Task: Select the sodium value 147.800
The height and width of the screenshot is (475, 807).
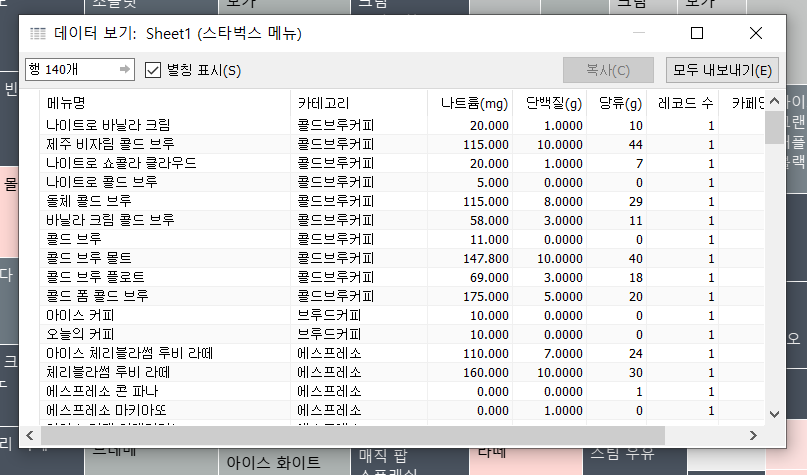Action: tap(485, 258)
